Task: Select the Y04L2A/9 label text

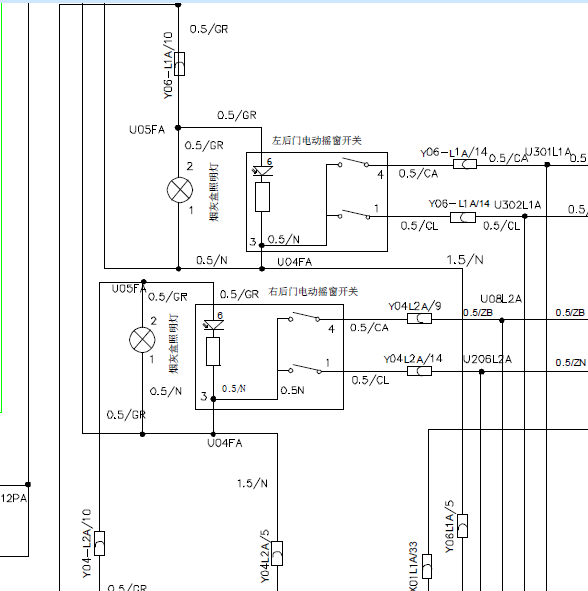Action: pyautogui.click(x=415, y=306)
